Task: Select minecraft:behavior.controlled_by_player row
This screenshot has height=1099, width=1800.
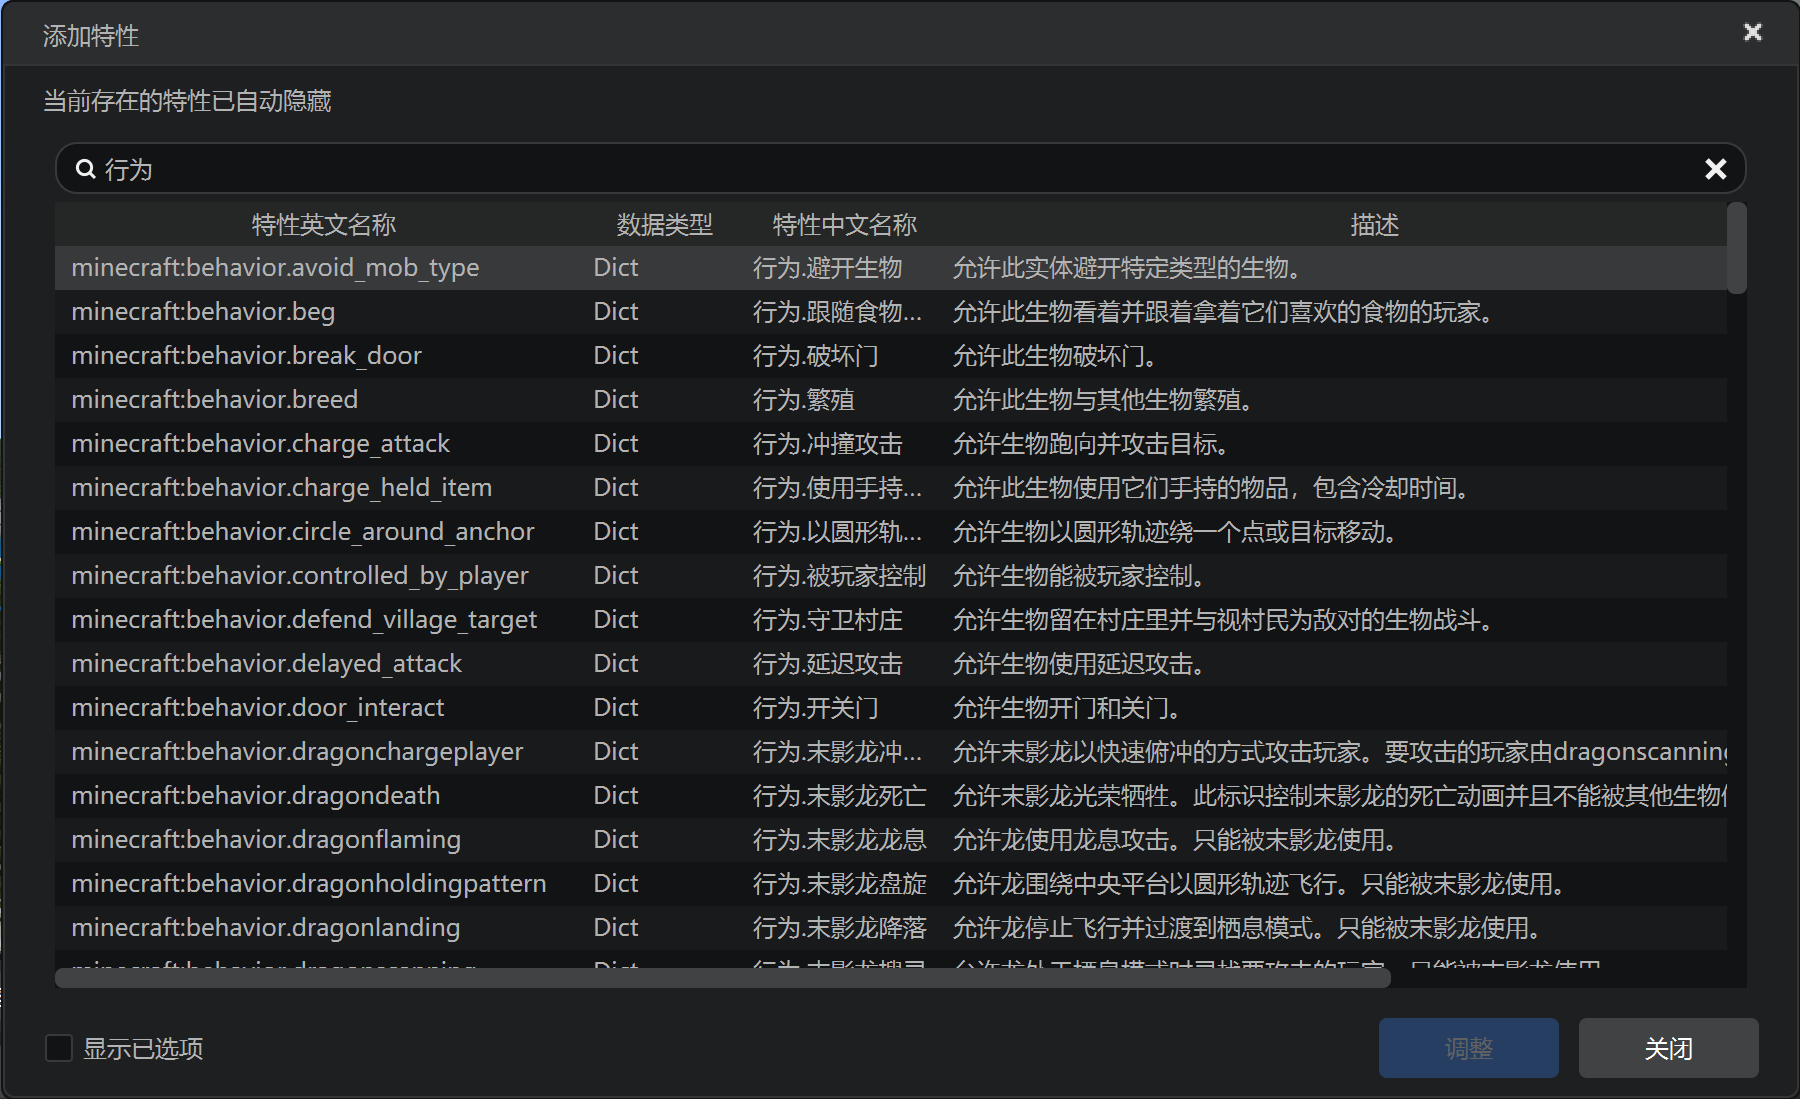Action: point(891,576)
